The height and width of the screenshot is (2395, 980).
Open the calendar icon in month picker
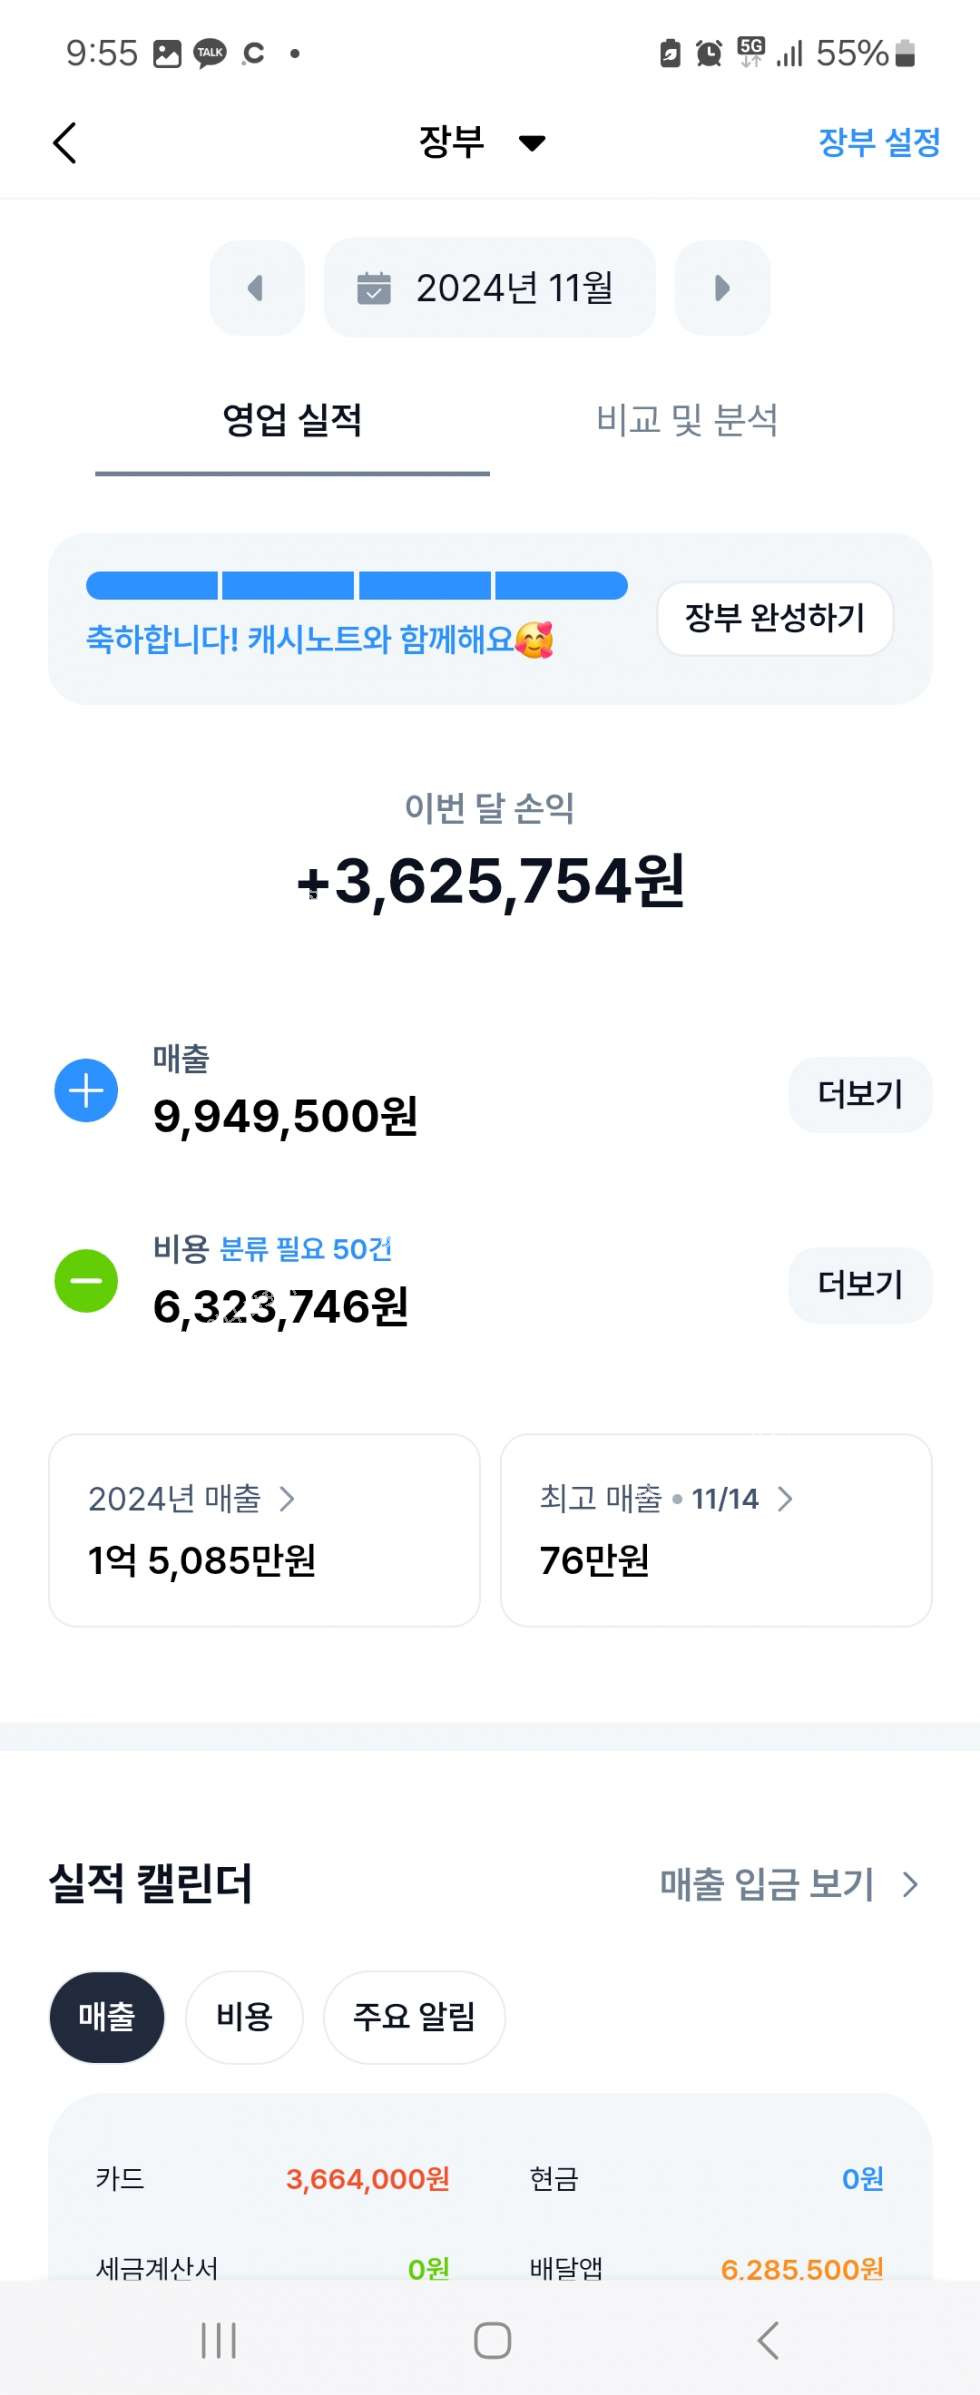[x=374, y=288]
